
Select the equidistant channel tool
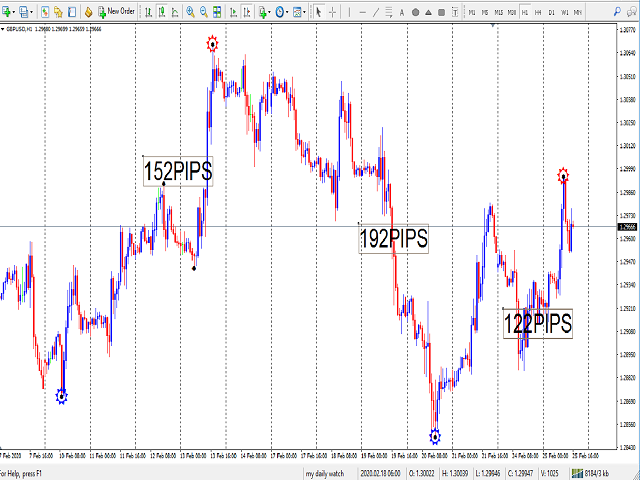point(389,12)
